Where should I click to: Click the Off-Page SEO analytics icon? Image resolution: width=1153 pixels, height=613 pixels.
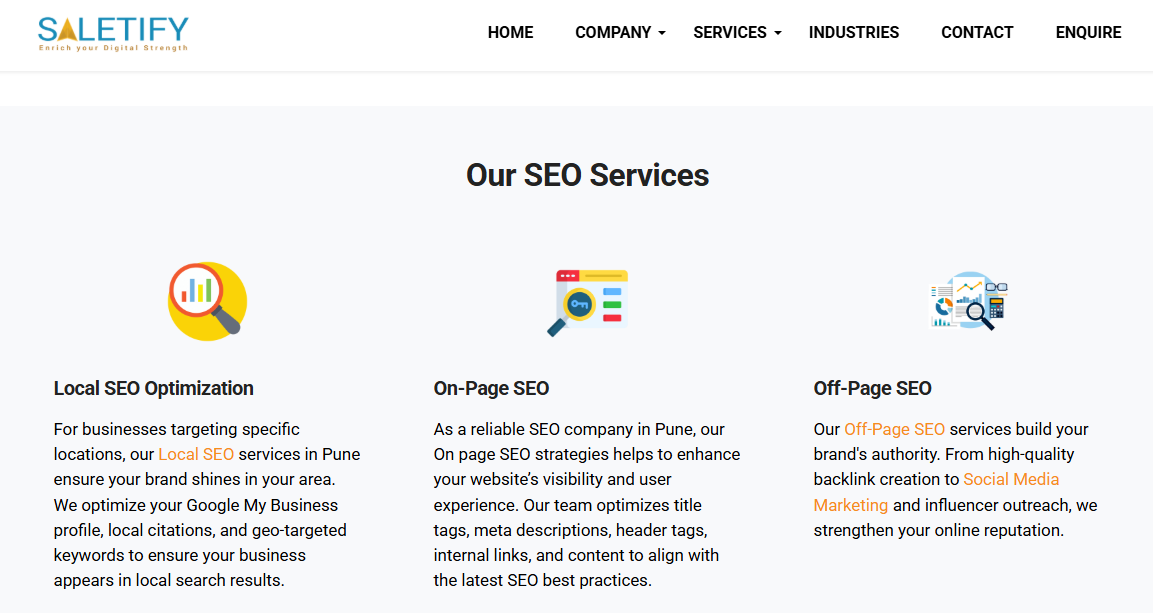click(968, 301)
